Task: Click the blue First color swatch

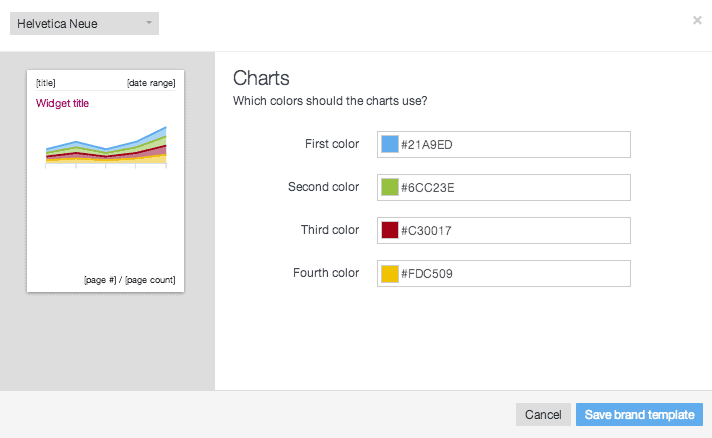Action: [x=390, y=144]
